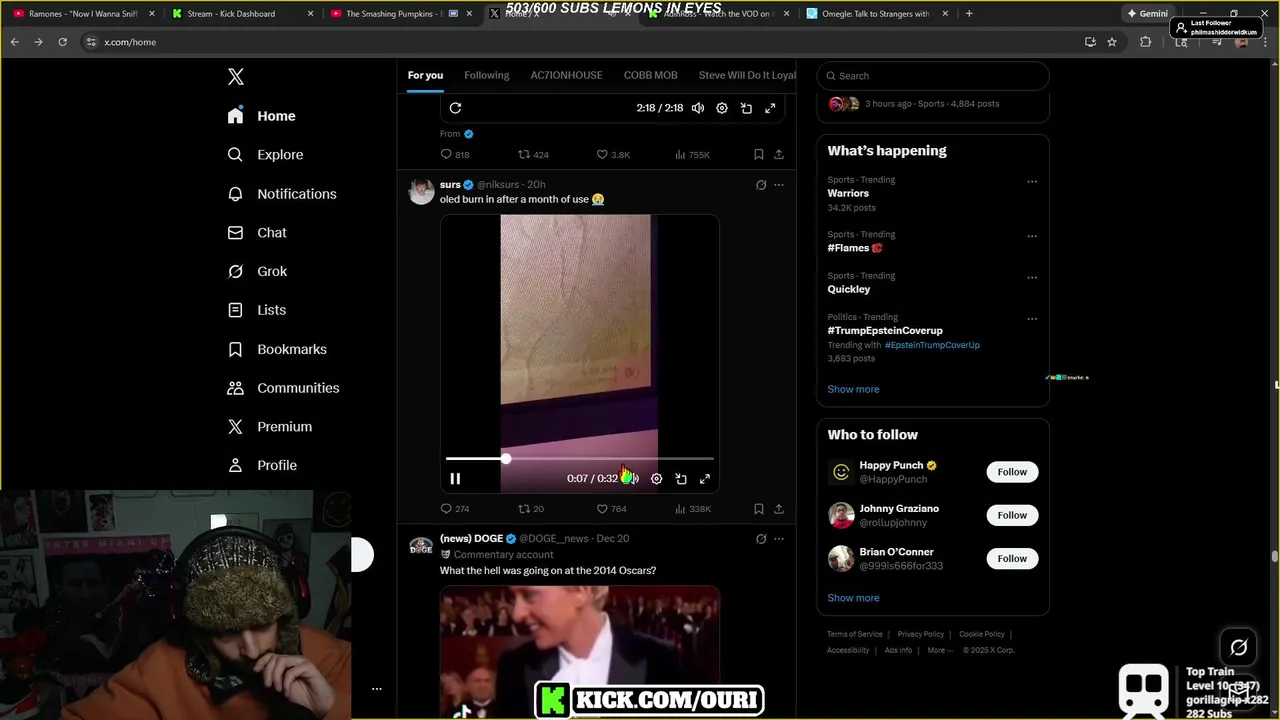Repost surs post with 20 reposts
Image resolution: width=1280 pixels, height=720 pixels.
531,509
